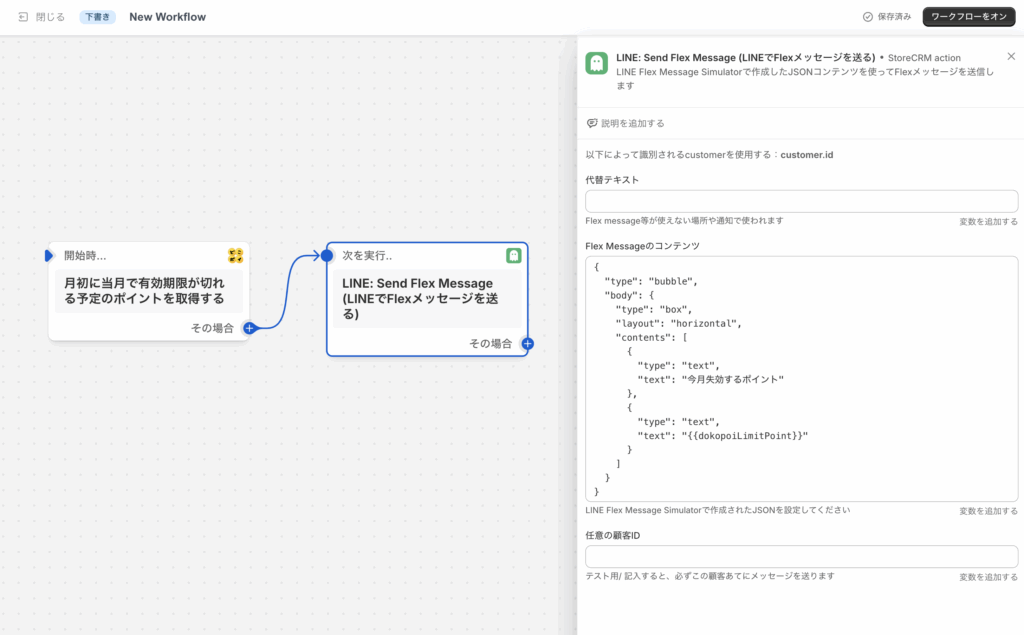Focus the 代替テキスト input field
This screenshot has width=1024, height=635.
[x=801, y=201]
